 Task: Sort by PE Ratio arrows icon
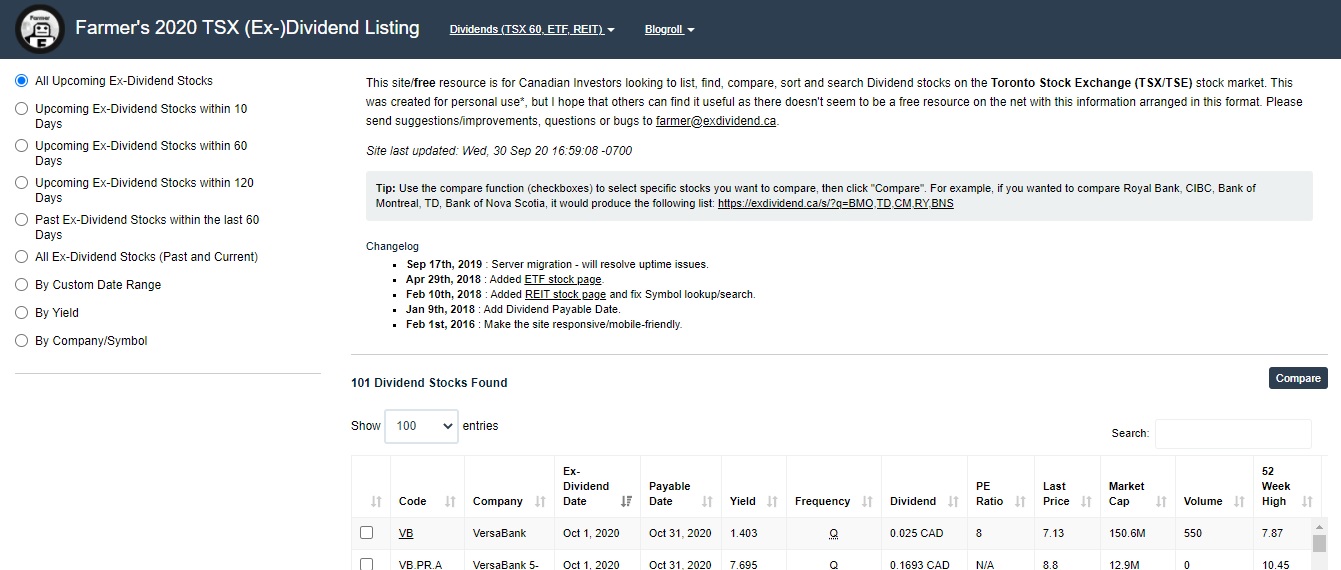(x=1020, y=502)
